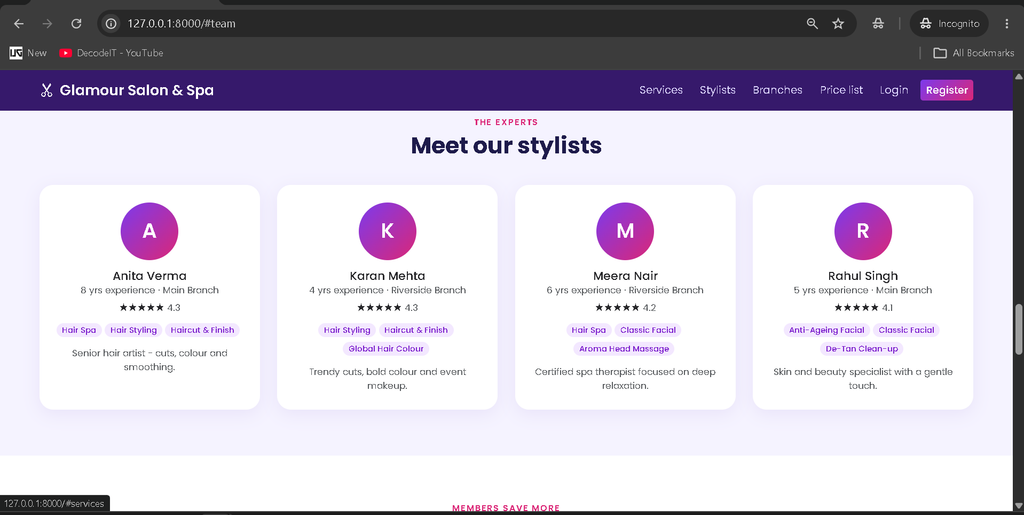This screenshot has width=1024, height=515.
Task: Click the Hair Spa tag on Anita Verma's card
Action: (79, 330)
